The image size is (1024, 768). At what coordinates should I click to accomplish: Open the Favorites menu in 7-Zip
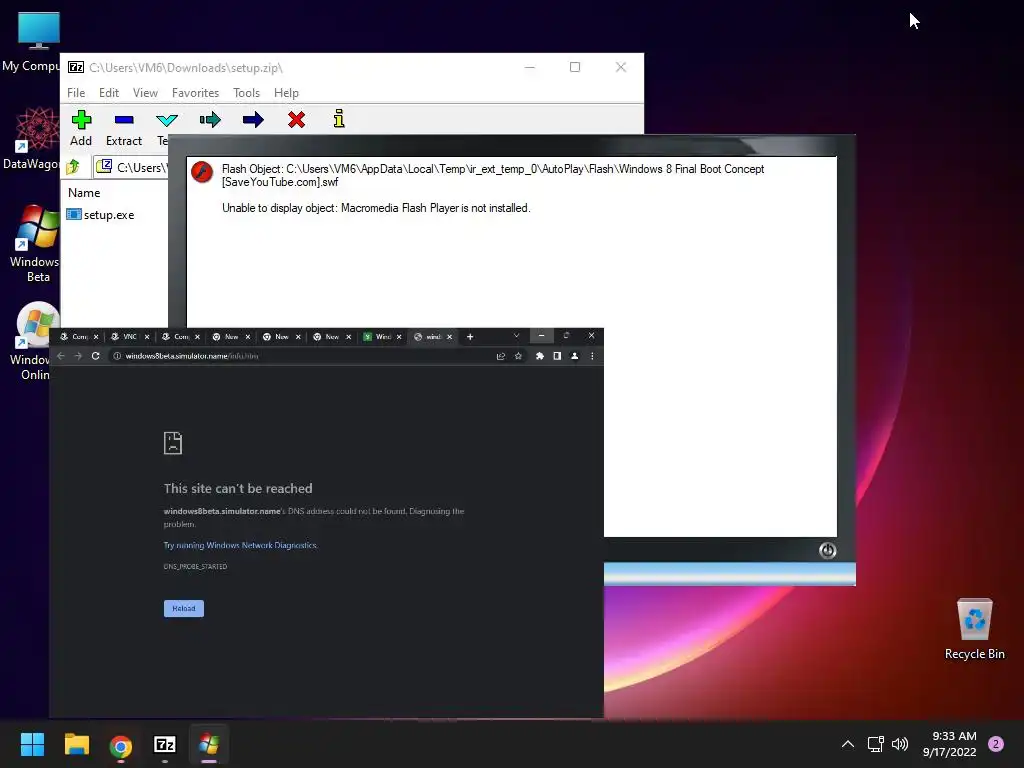tap(195, 93)
